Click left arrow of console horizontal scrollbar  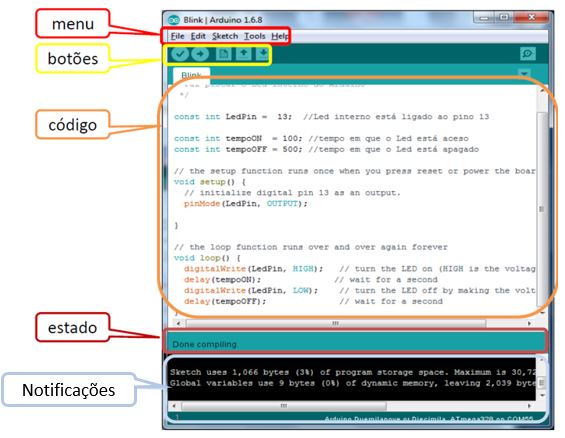pyautogui.click(x=174, y=406)
